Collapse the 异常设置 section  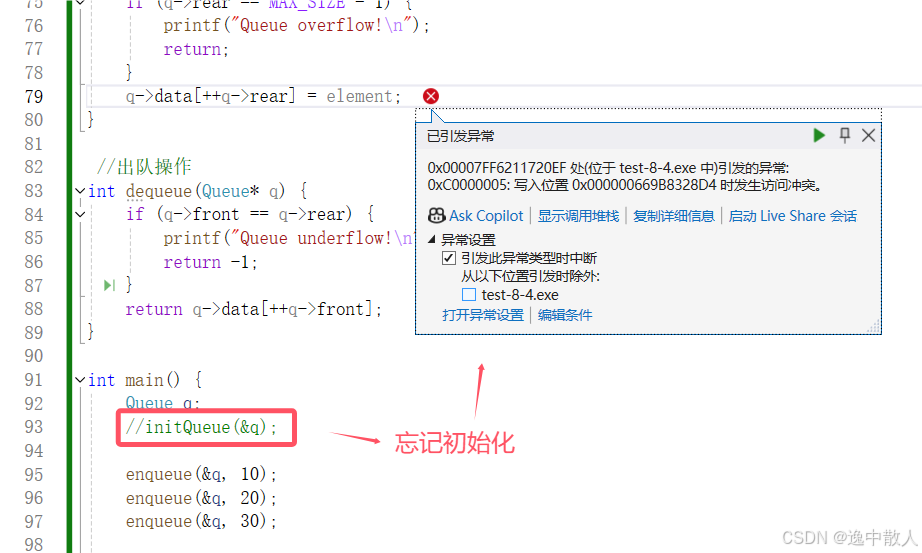pyautogui.click(x=432, y=239)
